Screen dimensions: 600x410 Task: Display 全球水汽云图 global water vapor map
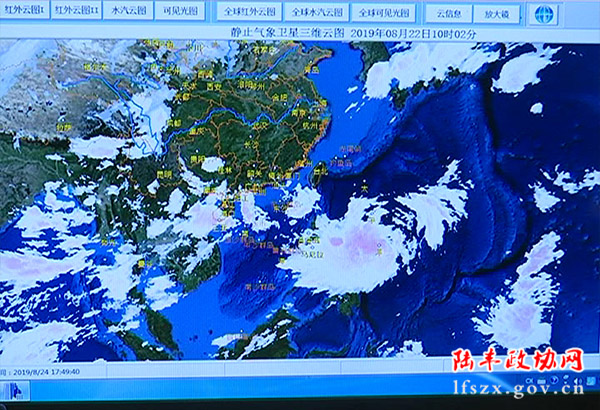coord(315,13)
